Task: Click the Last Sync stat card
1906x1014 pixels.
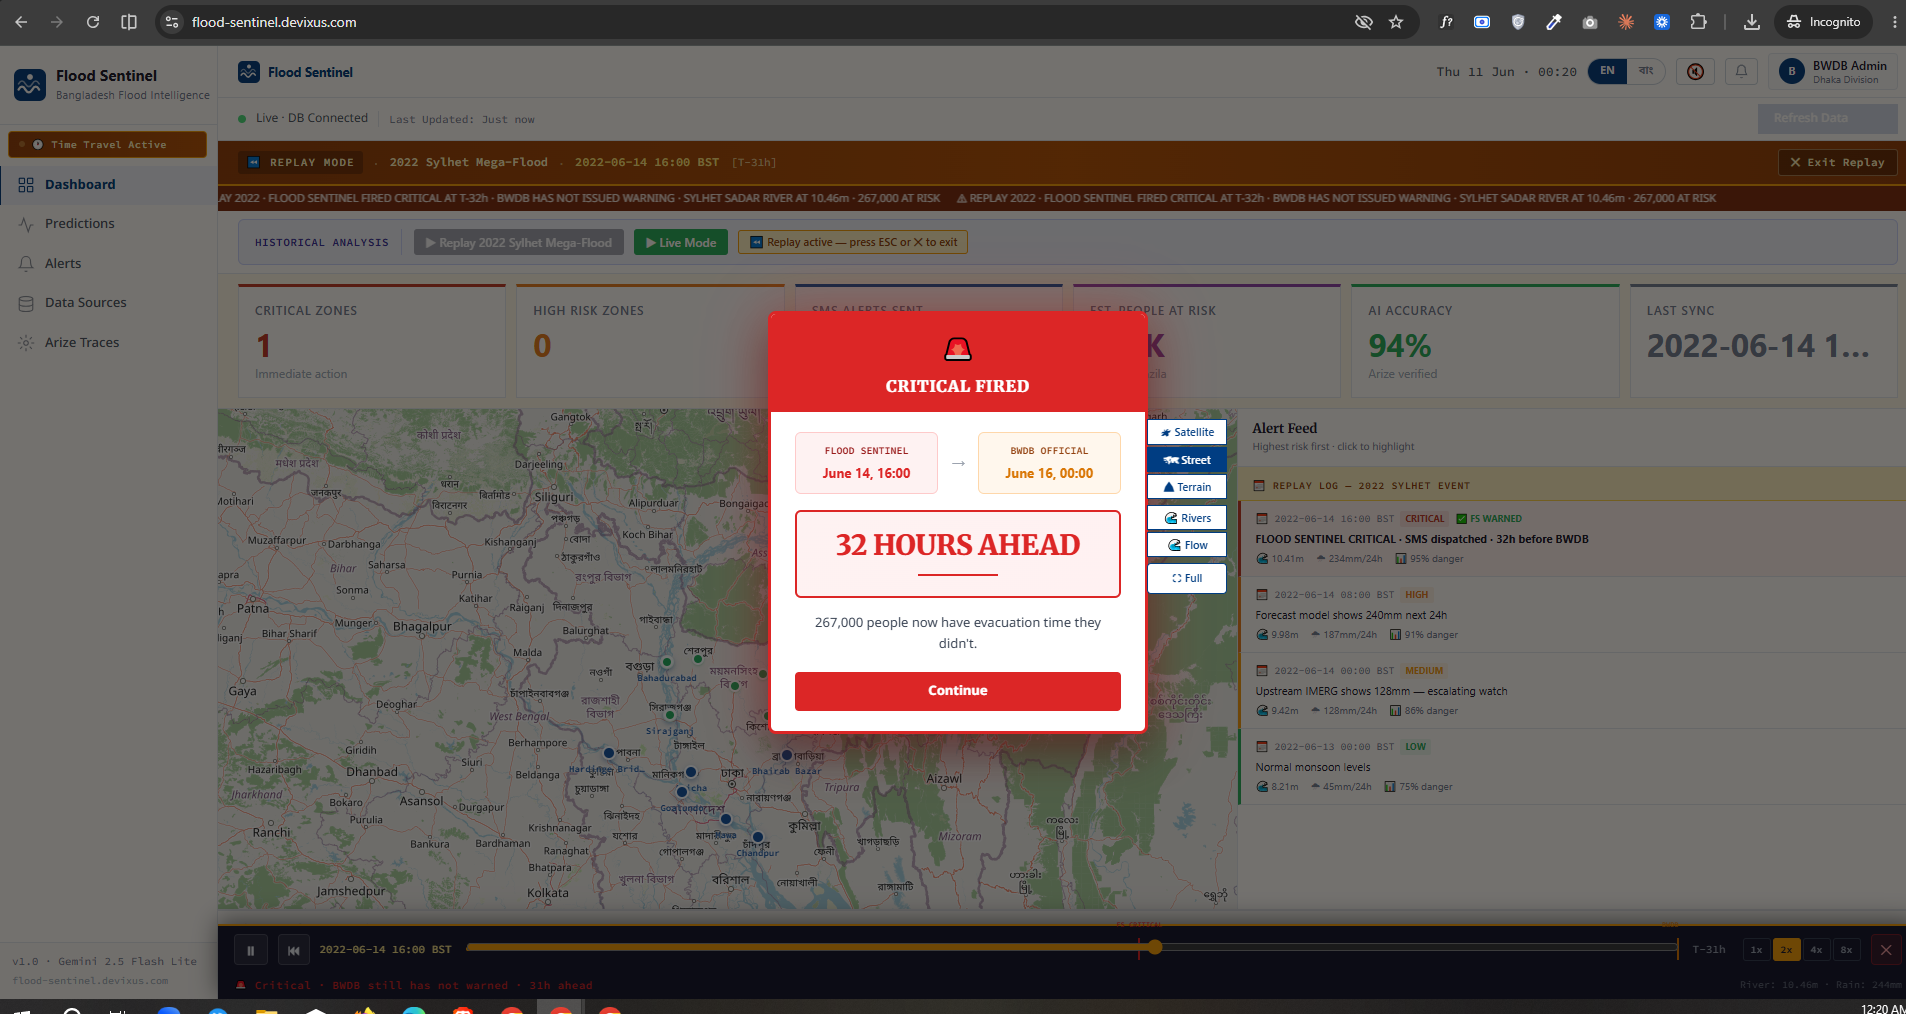Action: click(1764, 341)
